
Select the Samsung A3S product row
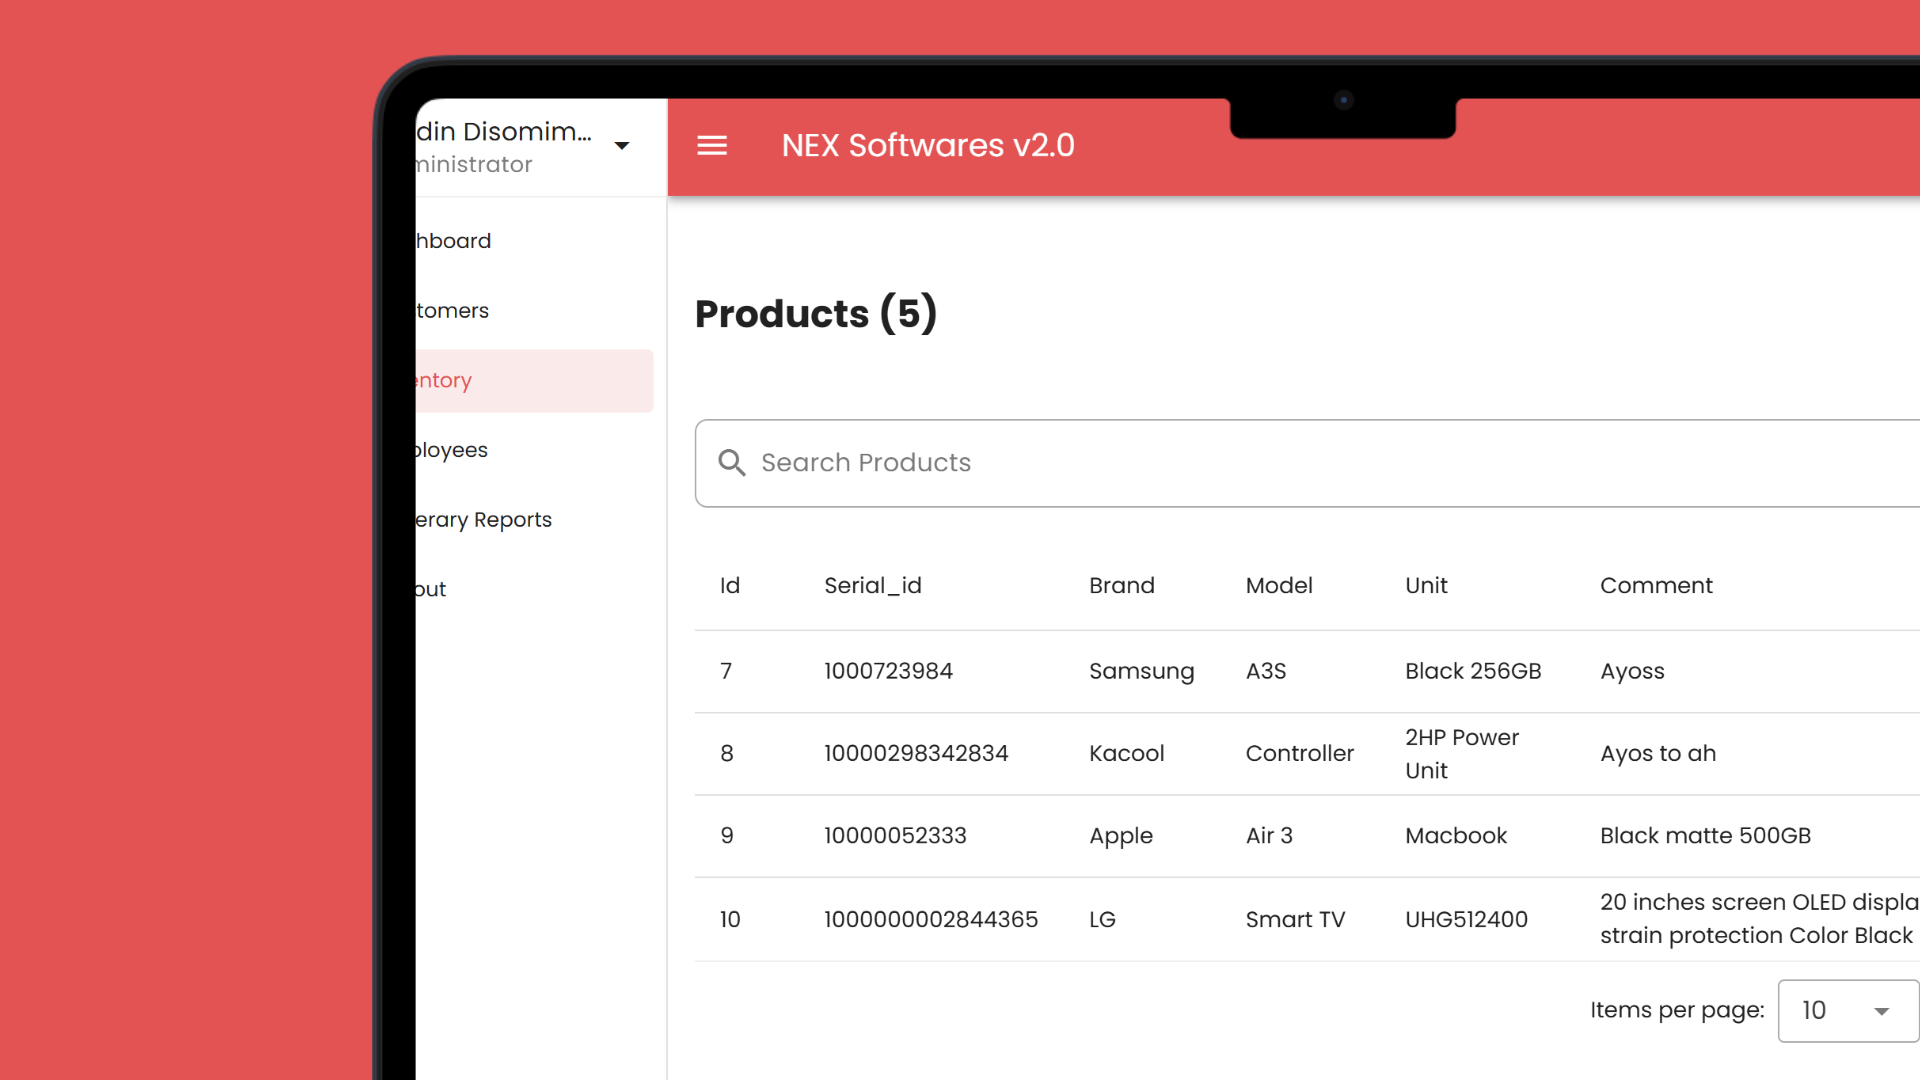point(1140,671)
